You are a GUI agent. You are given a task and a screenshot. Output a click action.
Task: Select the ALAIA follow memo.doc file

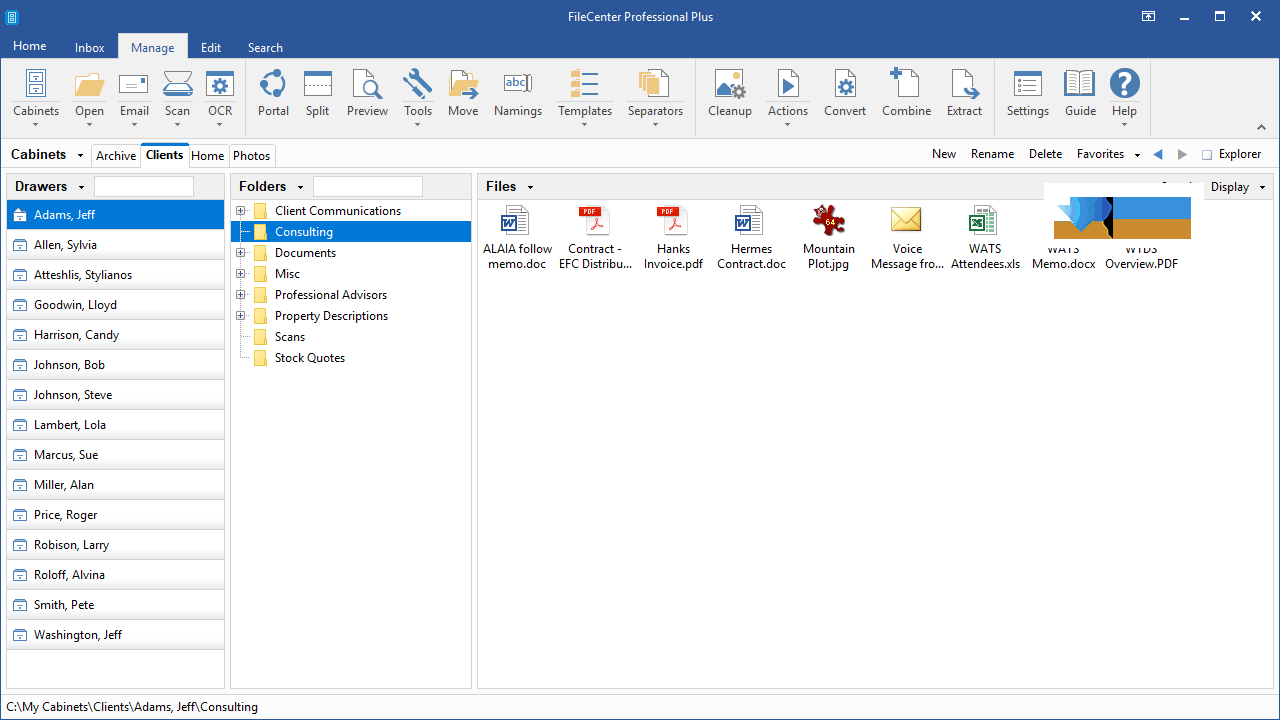(x=517, y=238)
